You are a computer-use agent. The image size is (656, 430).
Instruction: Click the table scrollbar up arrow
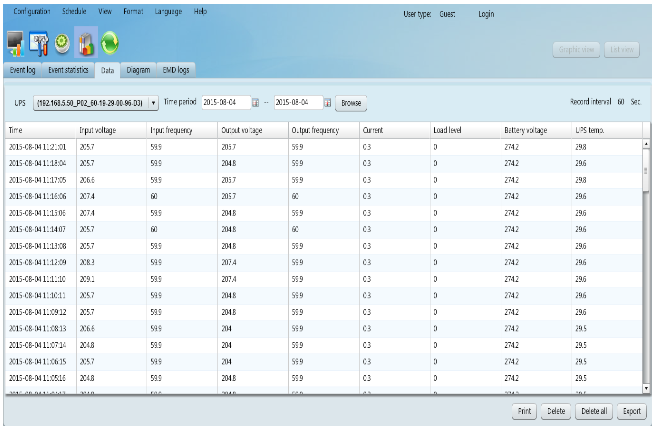point(646,143)
